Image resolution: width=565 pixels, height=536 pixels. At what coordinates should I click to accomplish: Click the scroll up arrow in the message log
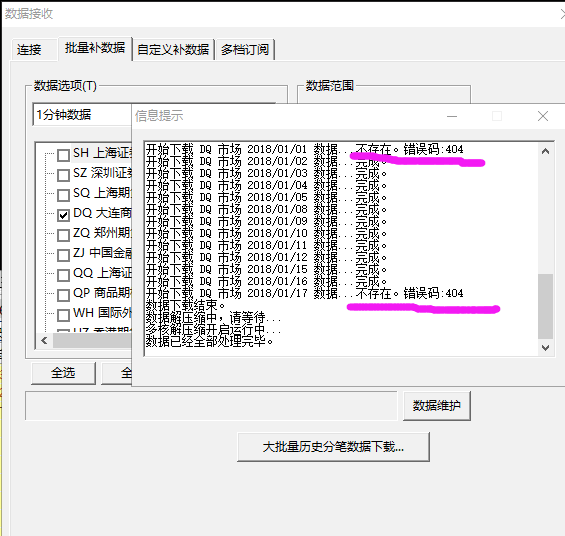point(545,151)
